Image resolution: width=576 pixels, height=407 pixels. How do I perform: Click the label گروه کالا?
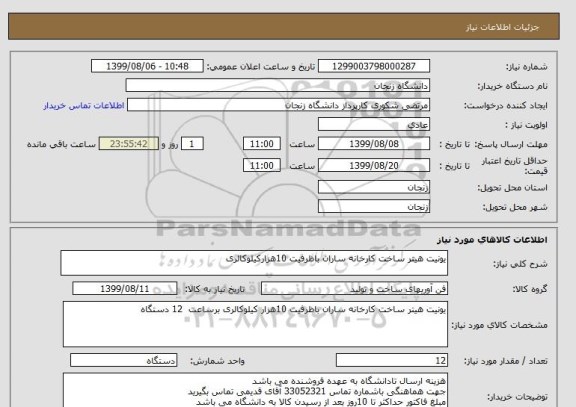[x=530, y=289]
